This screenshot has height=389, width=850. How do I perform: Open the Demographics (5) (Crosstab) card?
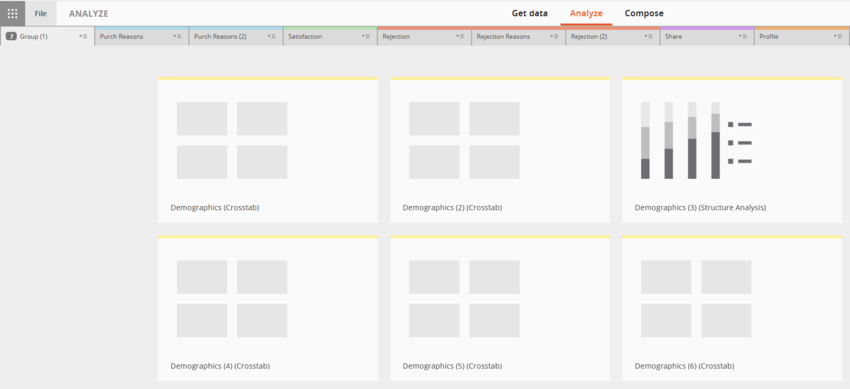(500, 308)
